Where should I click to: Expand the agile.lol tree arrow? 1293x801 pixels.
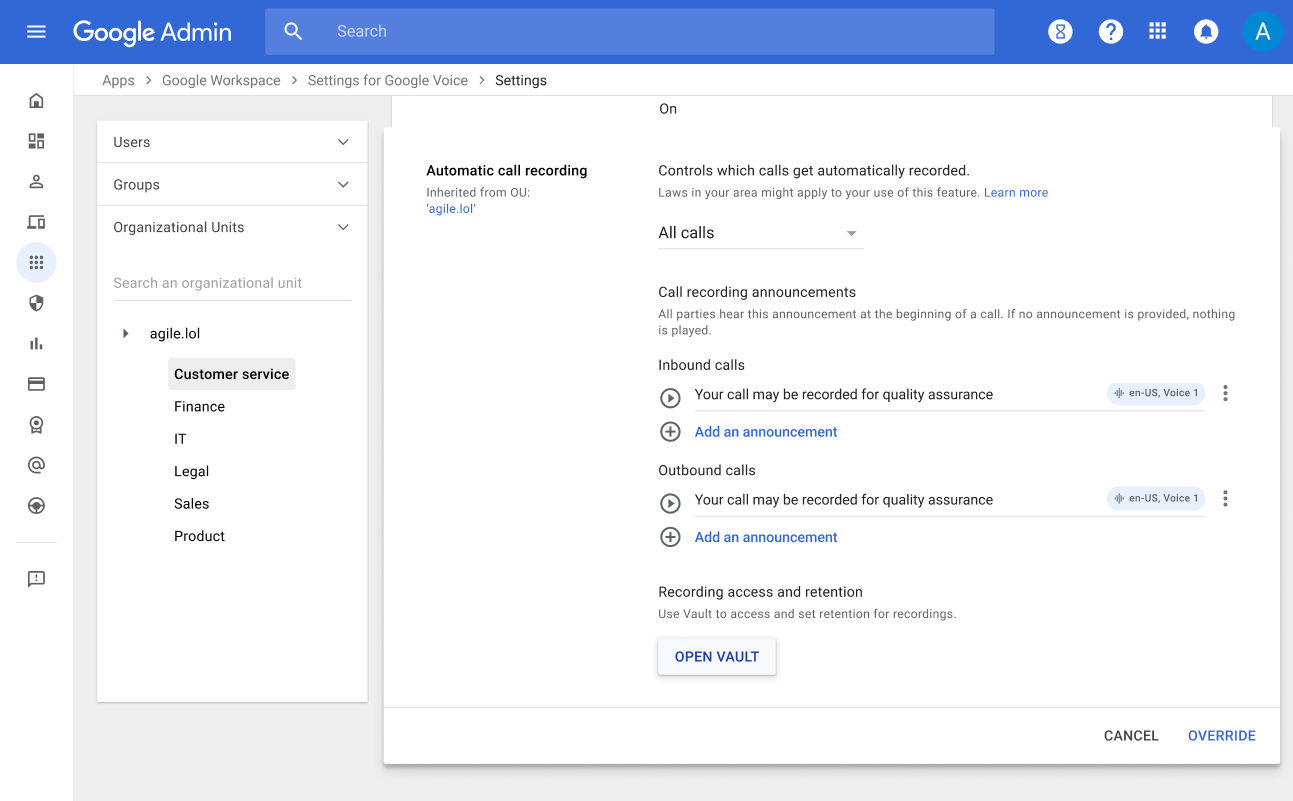coord(126,333)
